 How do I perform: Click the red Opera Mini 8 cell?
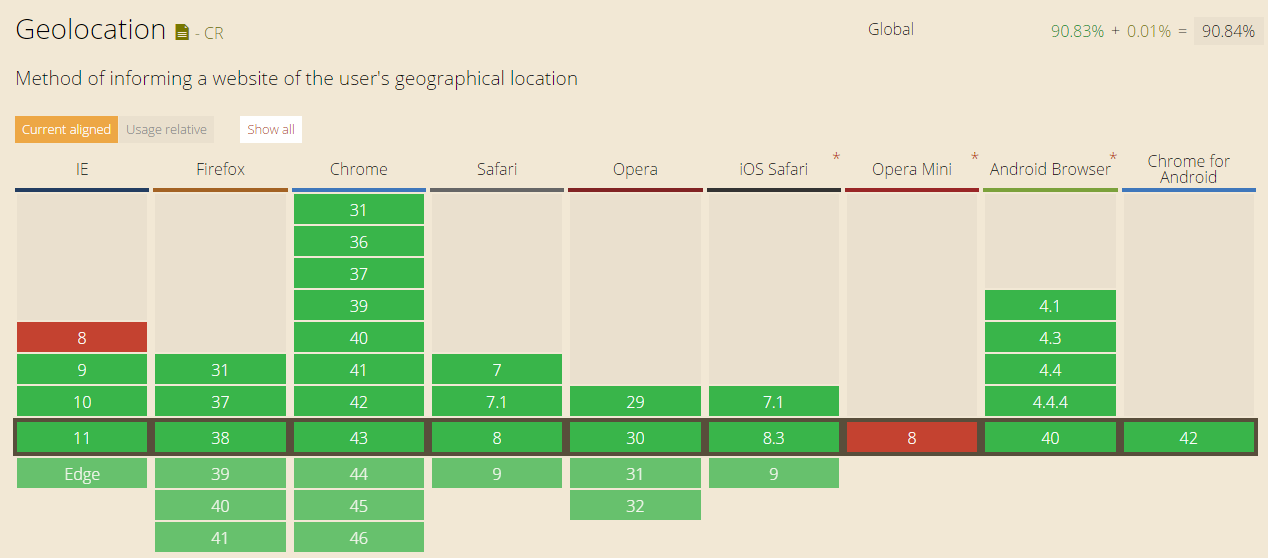pos(912,438)
